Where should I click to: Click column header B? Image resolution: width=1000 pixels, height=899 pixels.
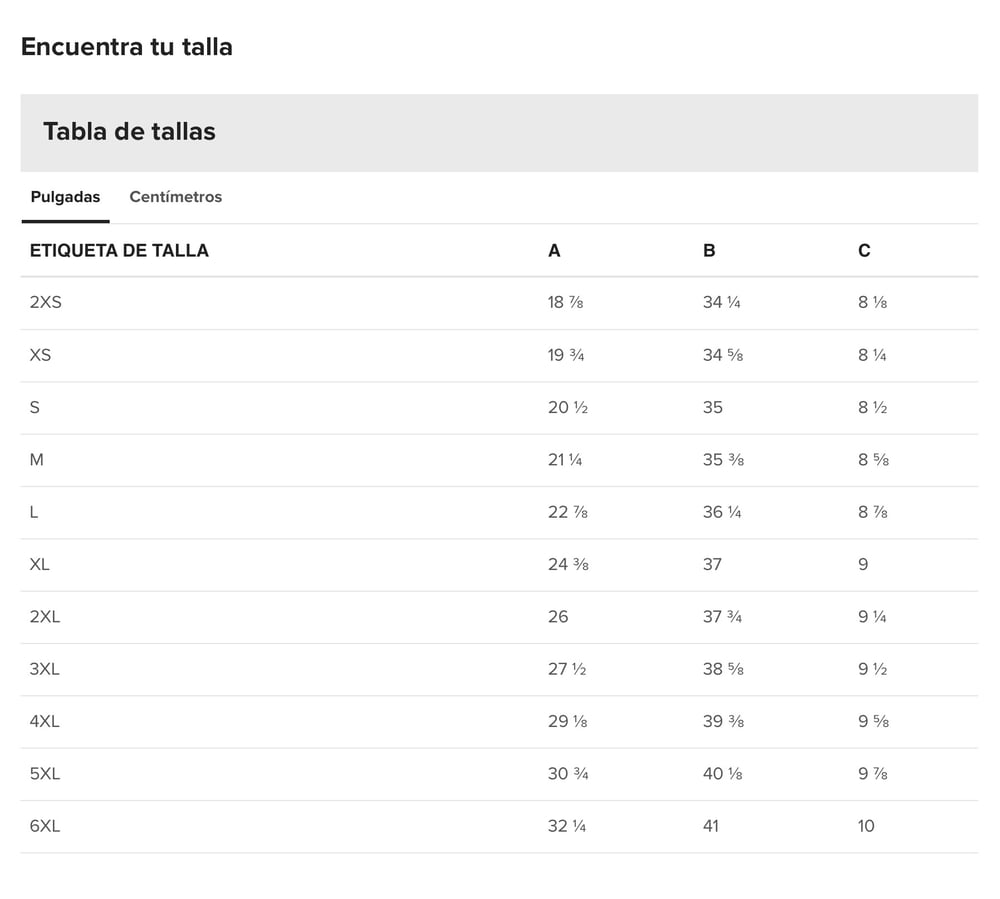pyautogui.click(x=709, y=250)
